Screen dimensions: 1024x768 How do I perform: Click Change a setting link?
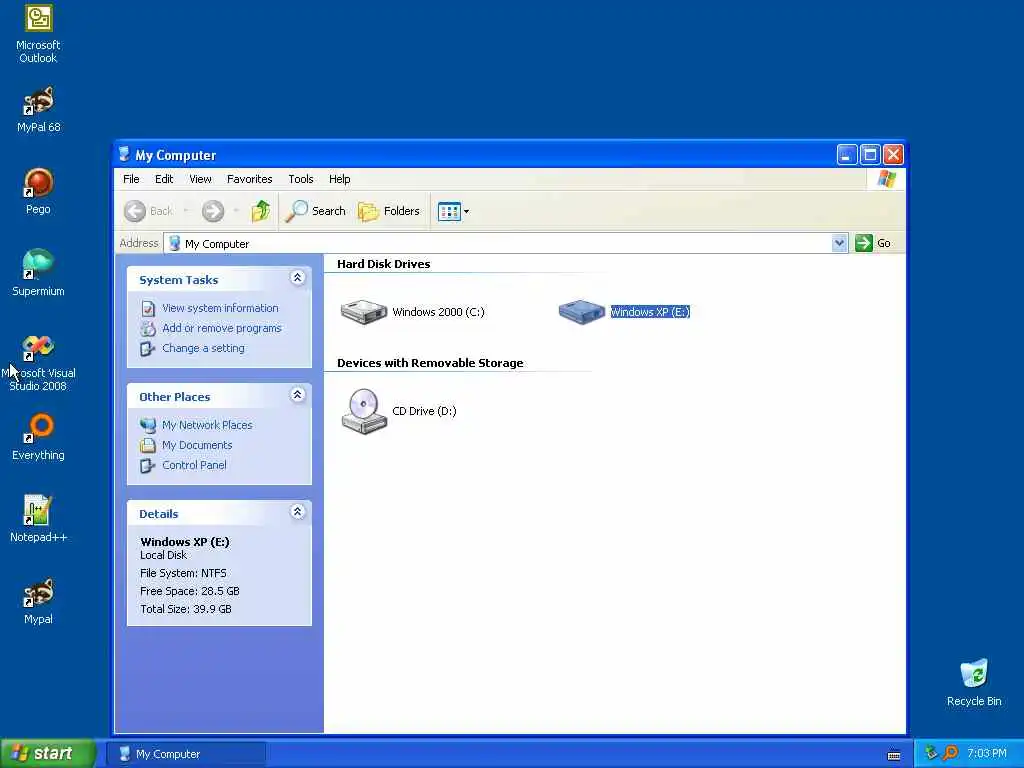203,349
